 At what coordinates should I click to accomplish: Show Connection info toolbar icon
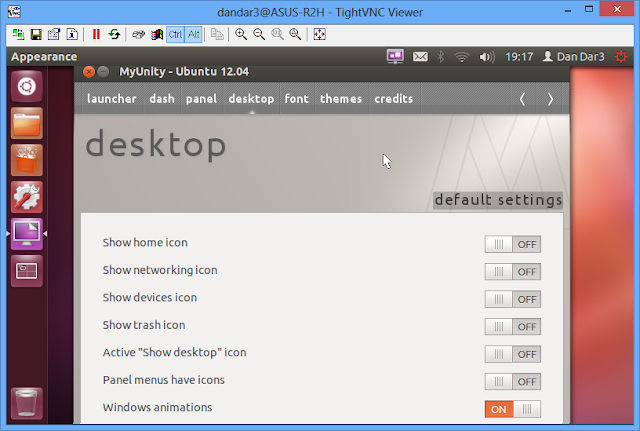click(72, 35)
